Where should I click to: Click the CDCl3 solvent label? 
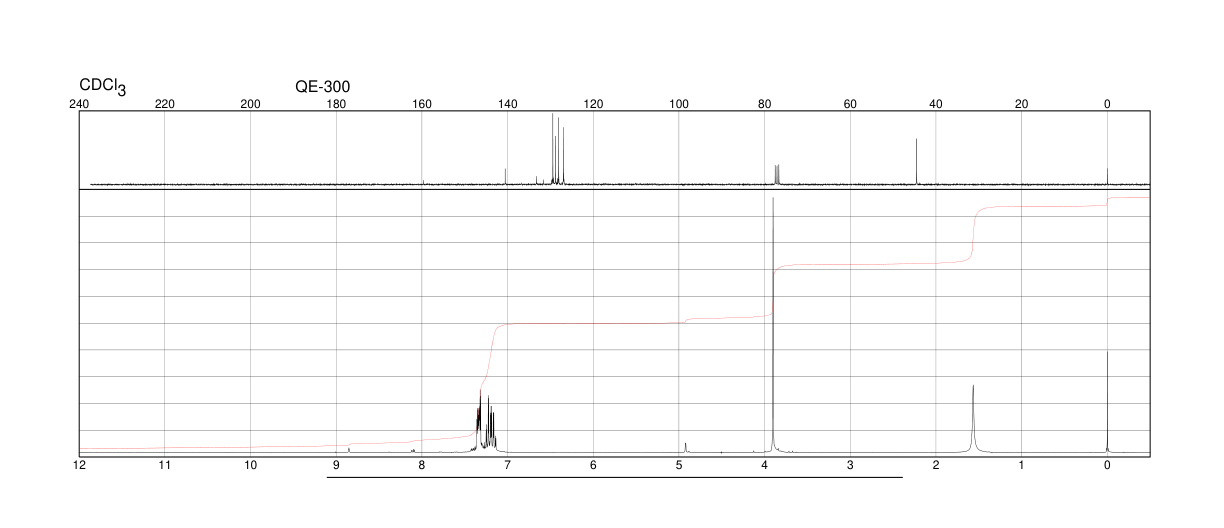click(103, 87)
